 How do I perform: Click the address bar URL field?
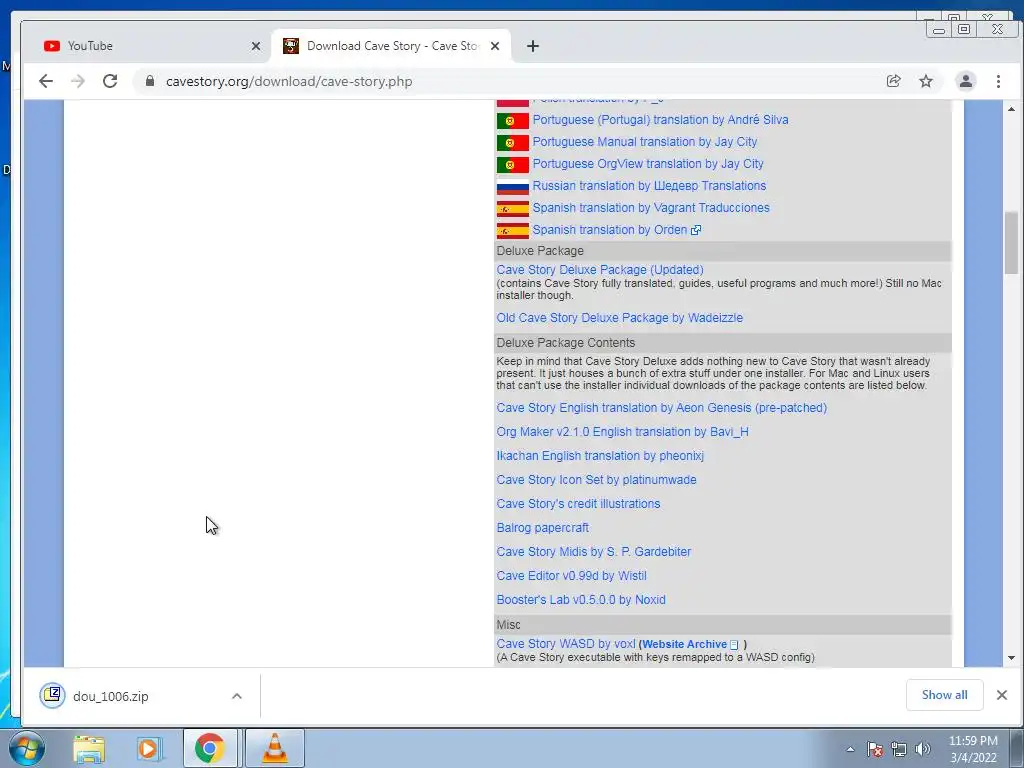point(509,81)
